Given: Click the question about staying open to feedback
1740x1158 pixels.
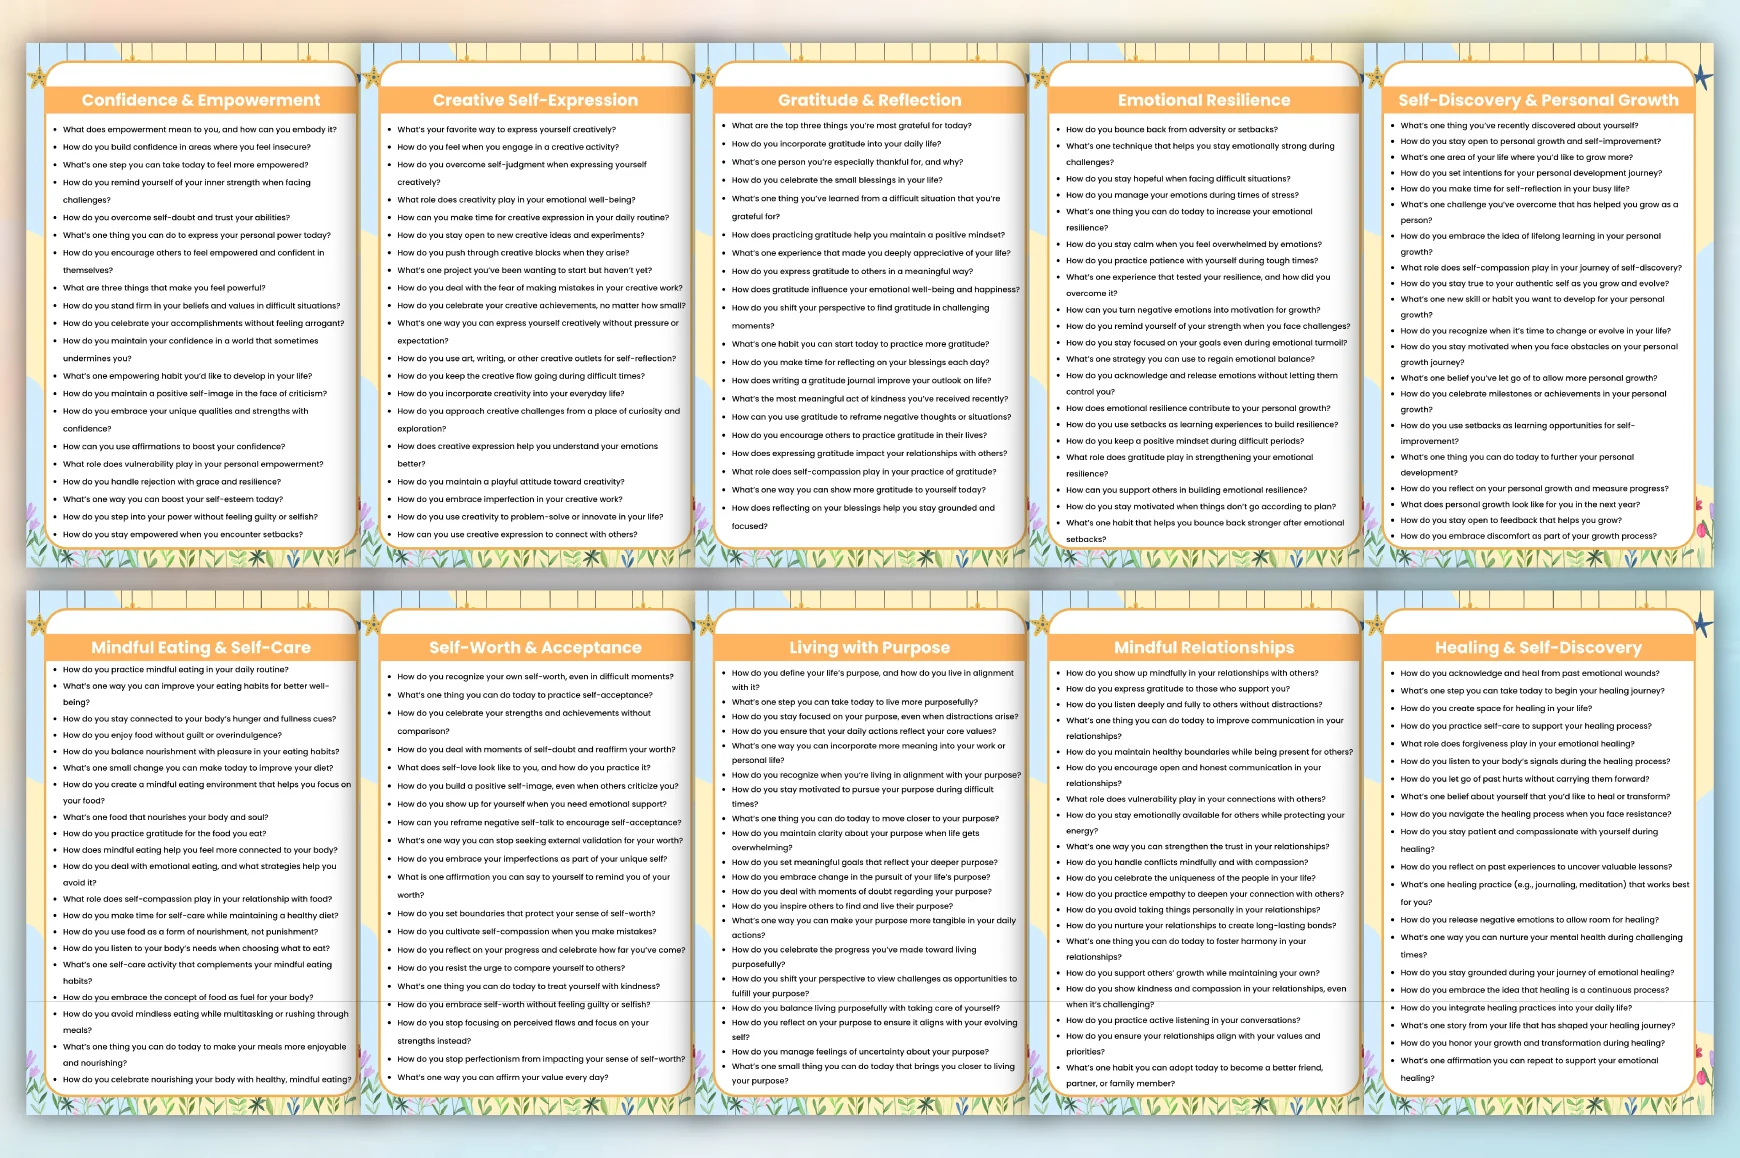Looking at the screenshot, I should [1511, 520].
